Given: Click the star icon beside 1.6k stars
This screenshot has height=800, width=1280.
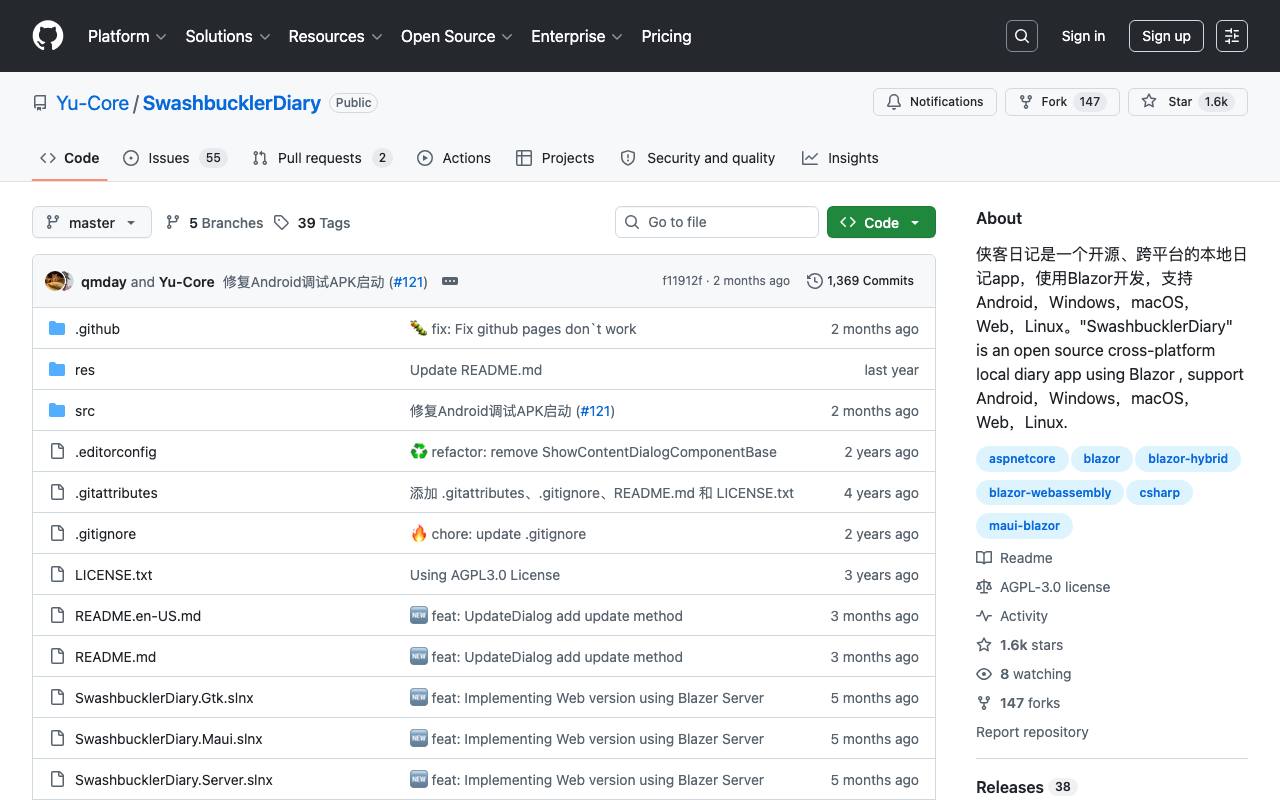Looking at the screenshot, I should click(984, 645).
